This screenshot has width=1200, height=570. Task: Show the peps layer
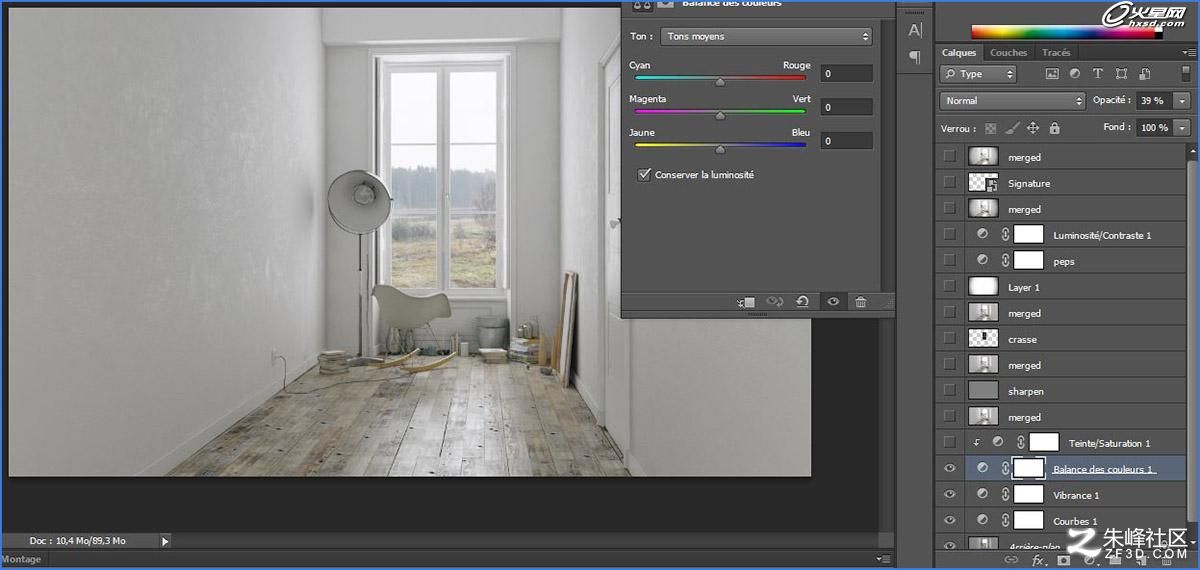click(x=950, y=260)
